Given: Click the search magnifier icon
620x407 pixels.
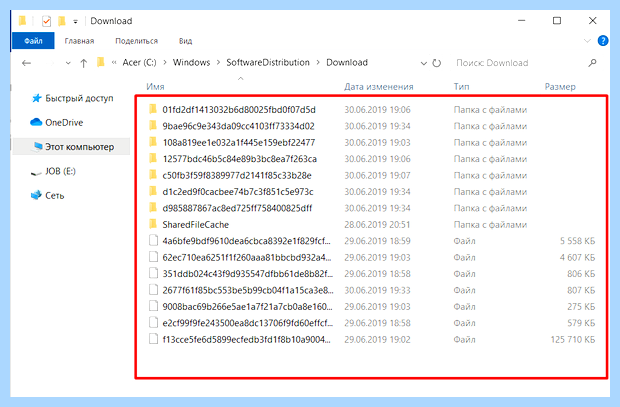Looking at the screenshot, I should pyautogui.click(x=592, y=63).
